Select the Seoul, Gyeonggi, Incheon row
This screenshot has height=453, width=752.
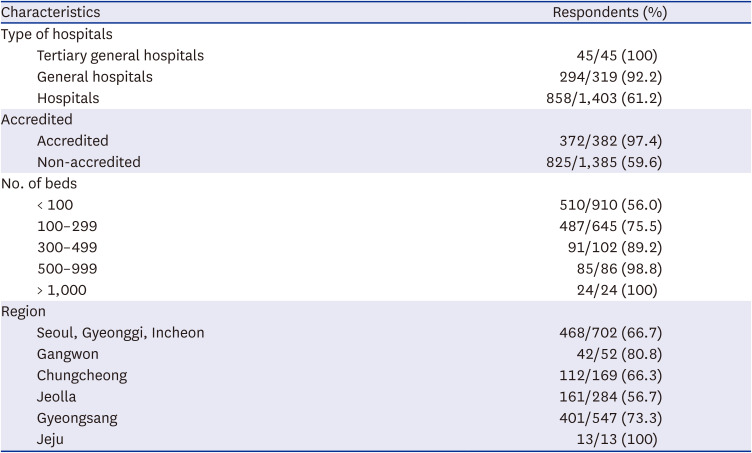(x=376, y=333)
